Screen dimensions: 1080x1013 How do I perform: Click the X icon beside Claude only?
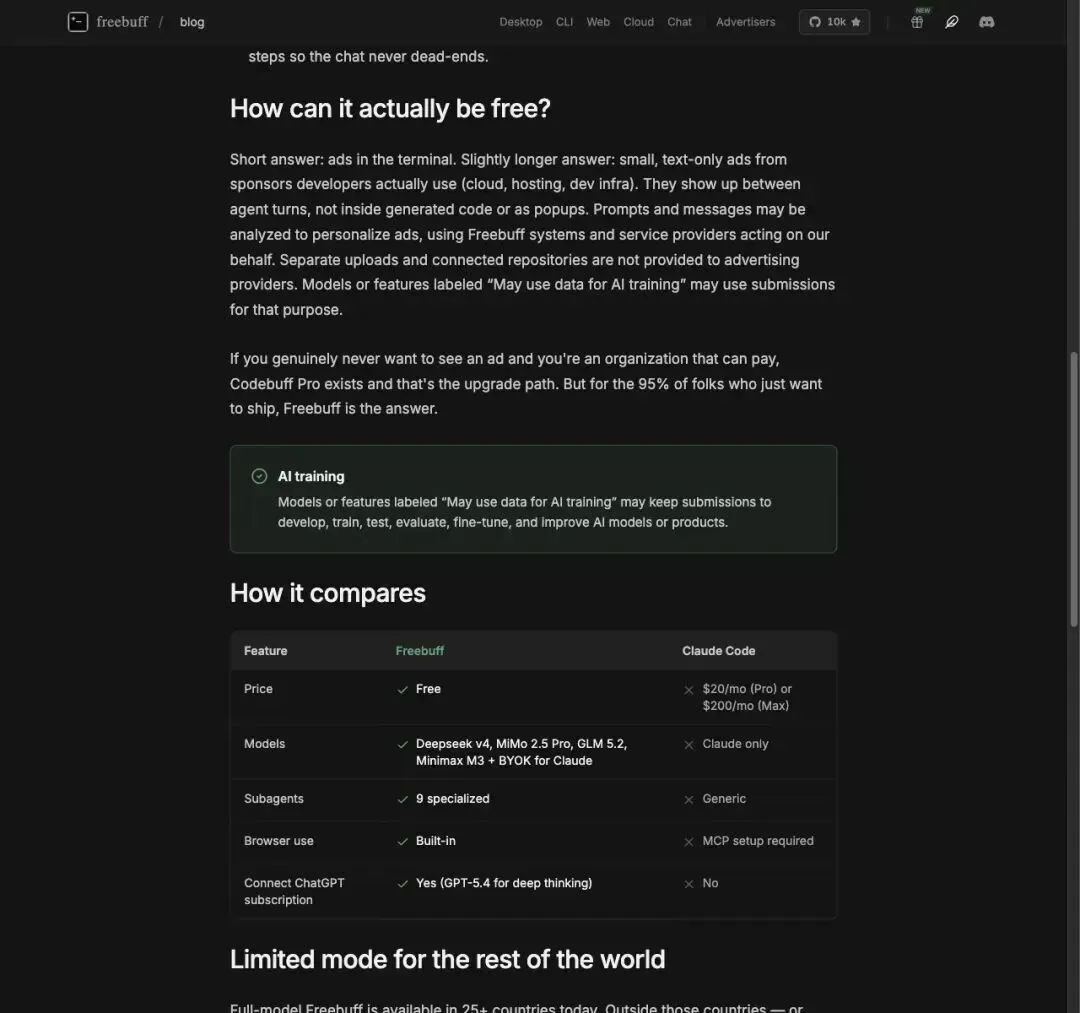(689, 744)
